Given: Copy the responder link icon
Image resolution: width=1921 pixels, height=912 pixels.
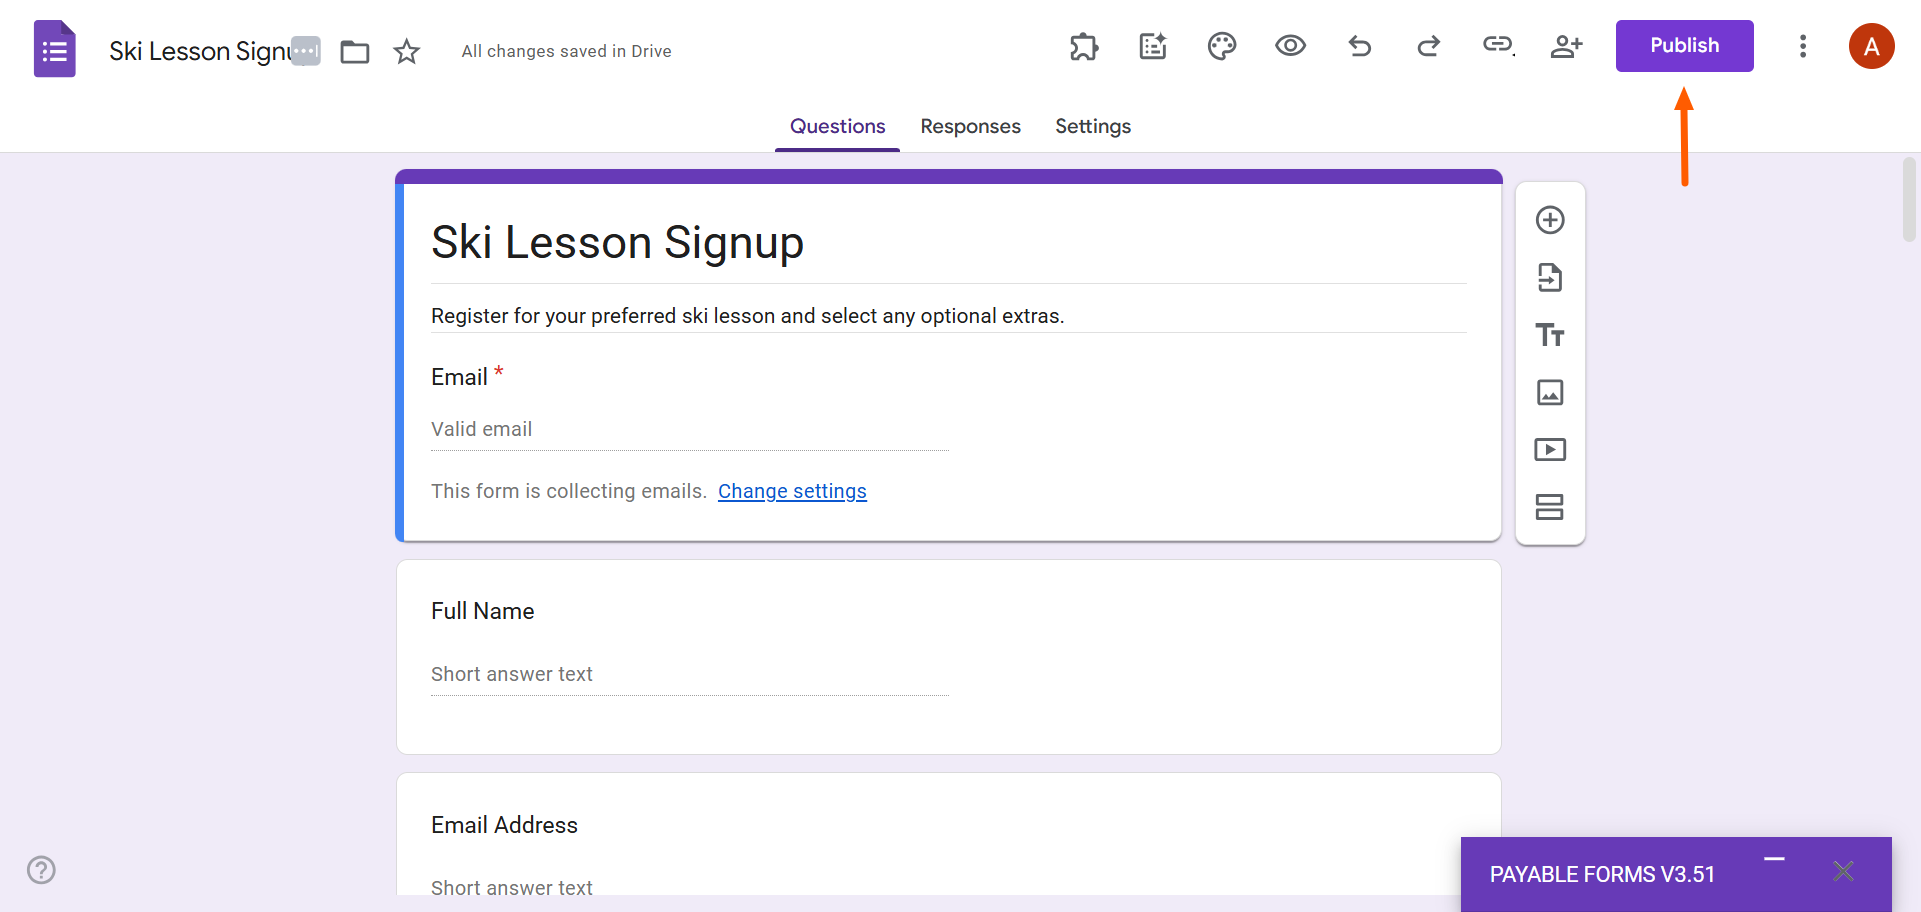Looking at the screenshot, I should (1497, 46).
